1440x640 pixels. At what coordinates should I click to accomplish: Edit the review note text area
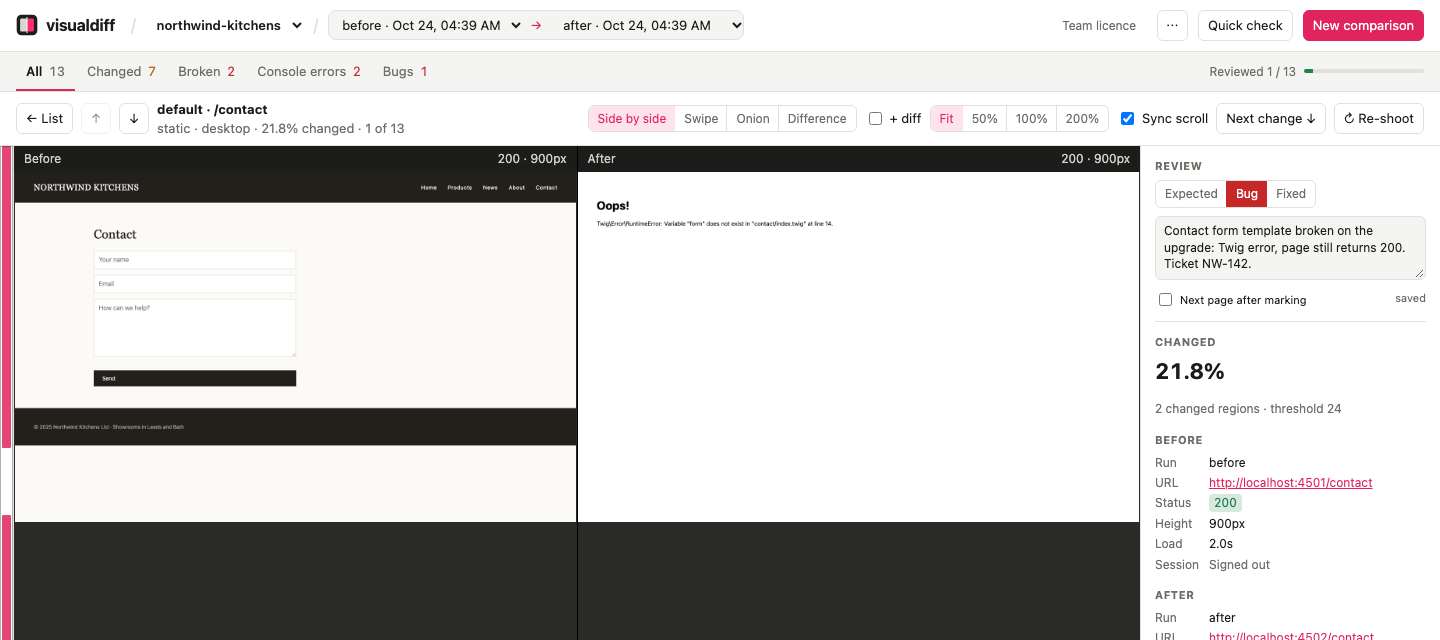(1290, 248)
